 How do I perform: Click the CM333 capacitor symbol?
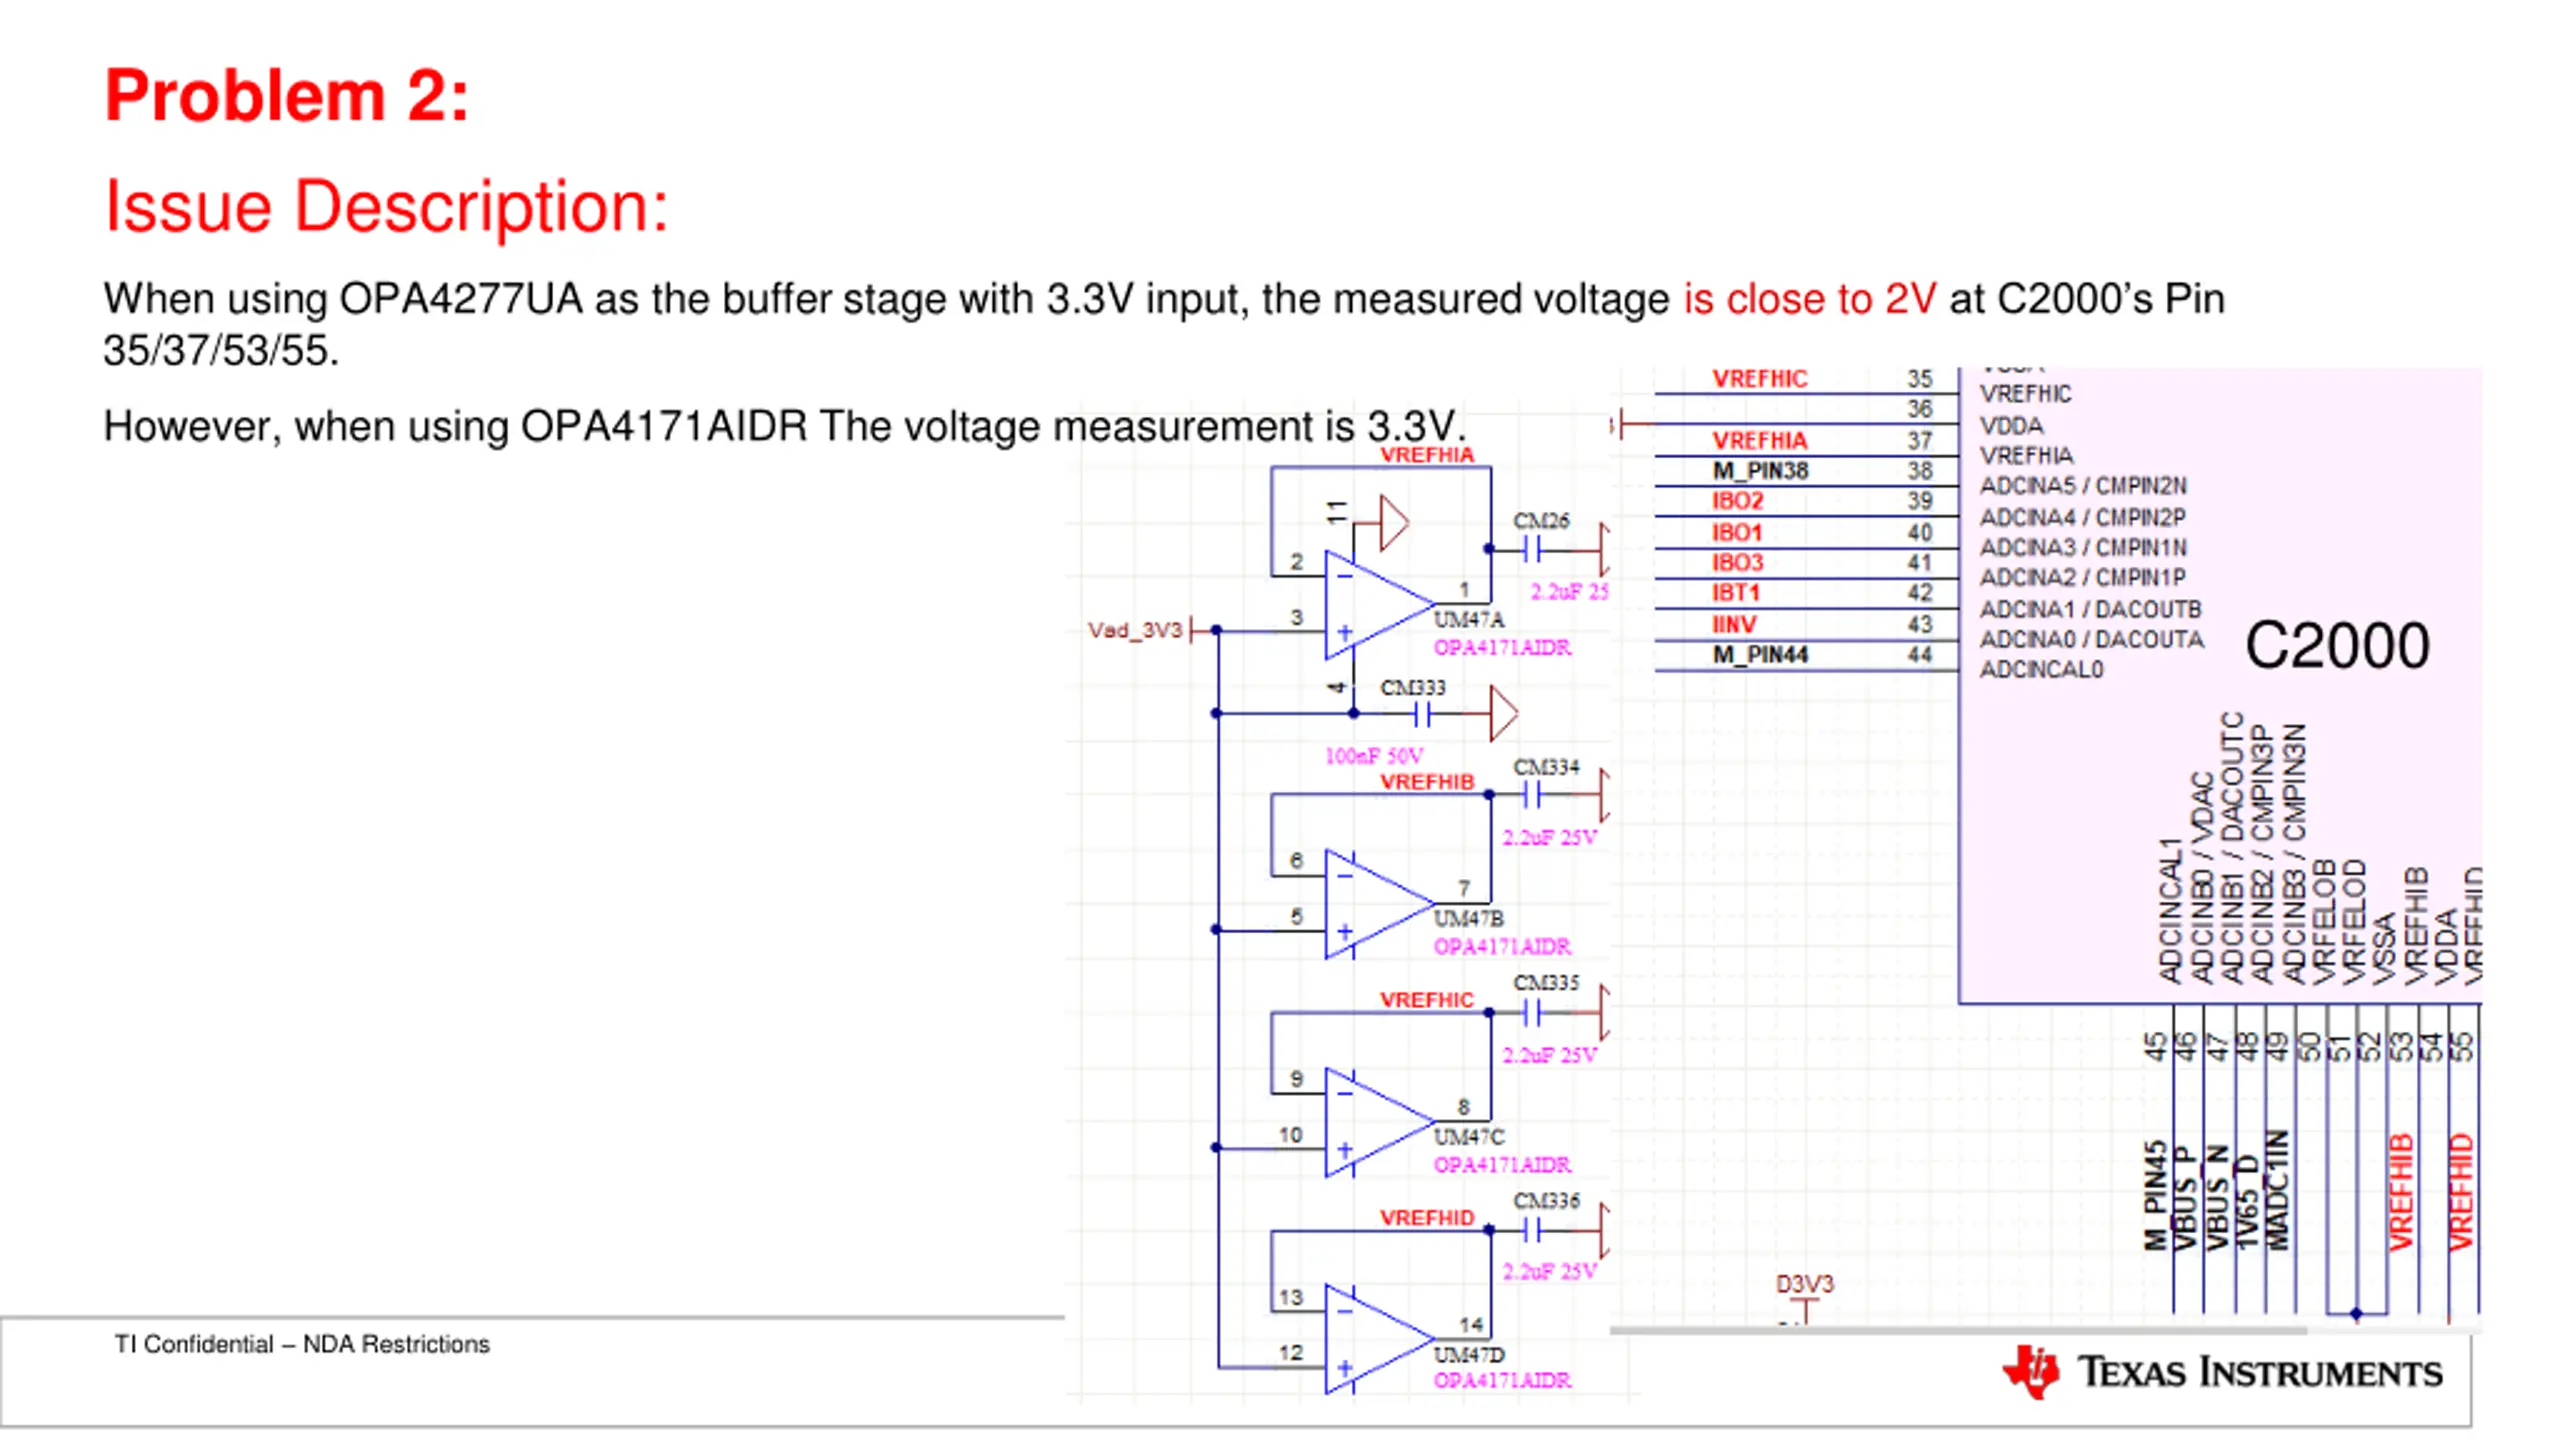1423,714
